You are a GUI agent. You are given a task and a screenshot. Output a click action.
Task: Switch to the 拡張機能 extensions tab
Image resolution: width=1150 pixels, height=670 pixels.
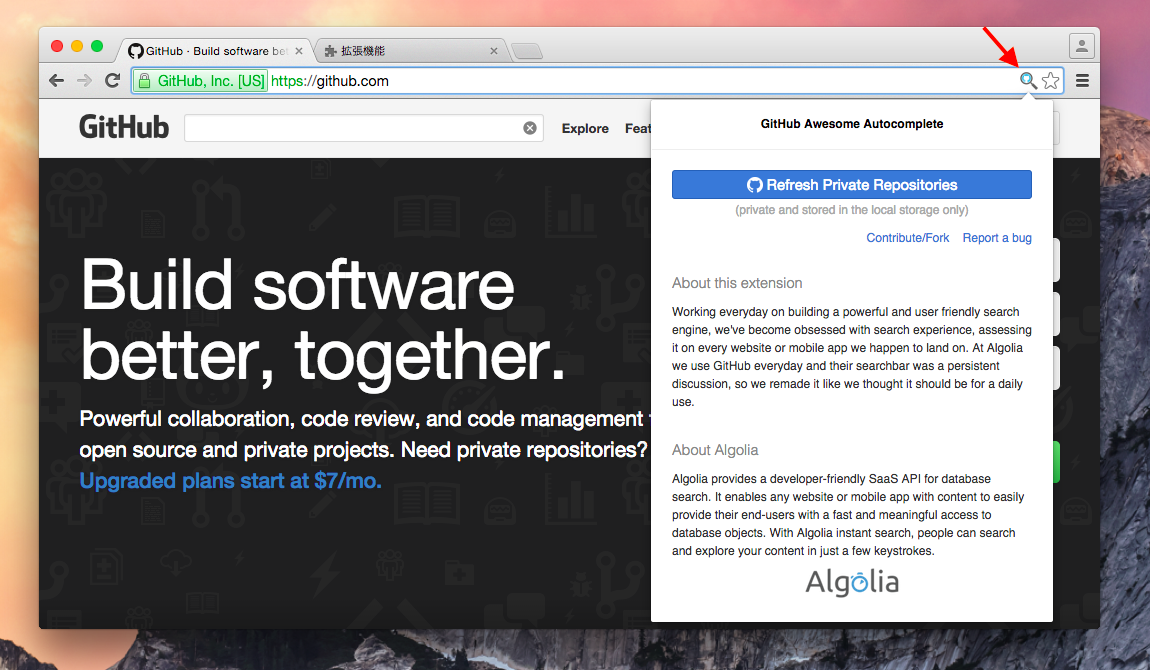[411, 51]
